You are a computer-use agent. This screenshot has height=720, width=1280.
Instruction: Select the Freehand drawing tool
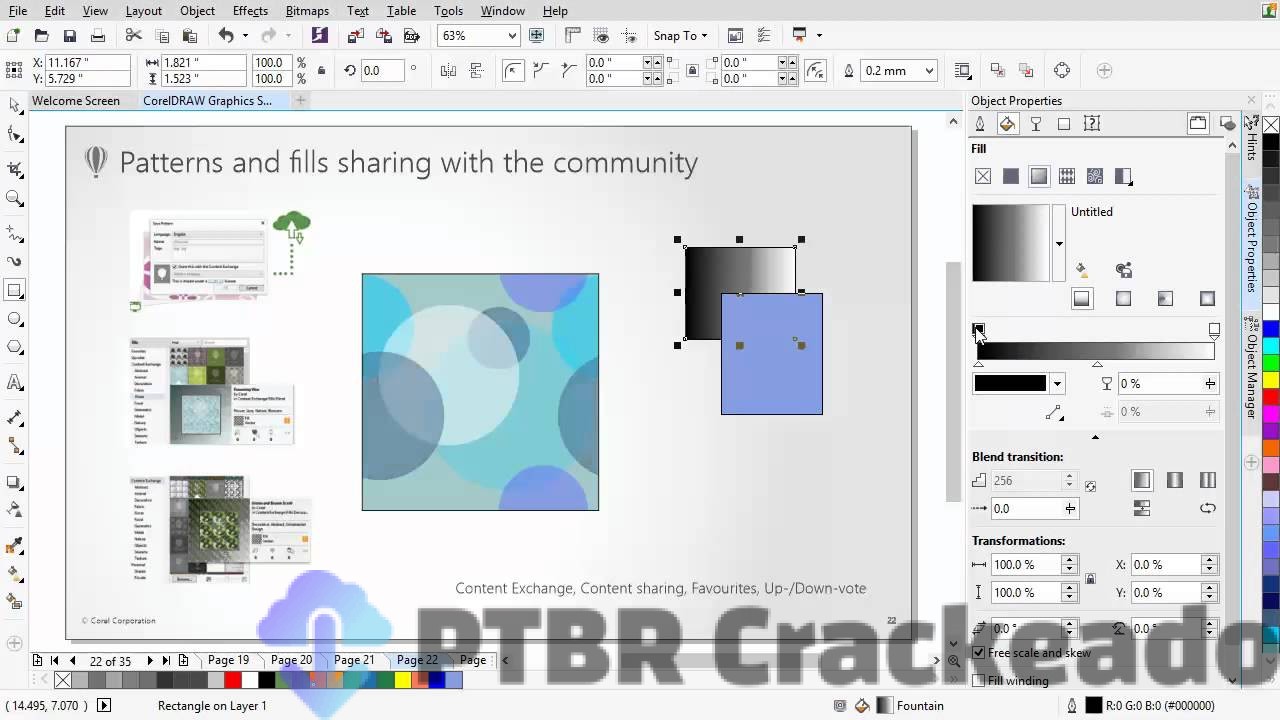[15, 233]
